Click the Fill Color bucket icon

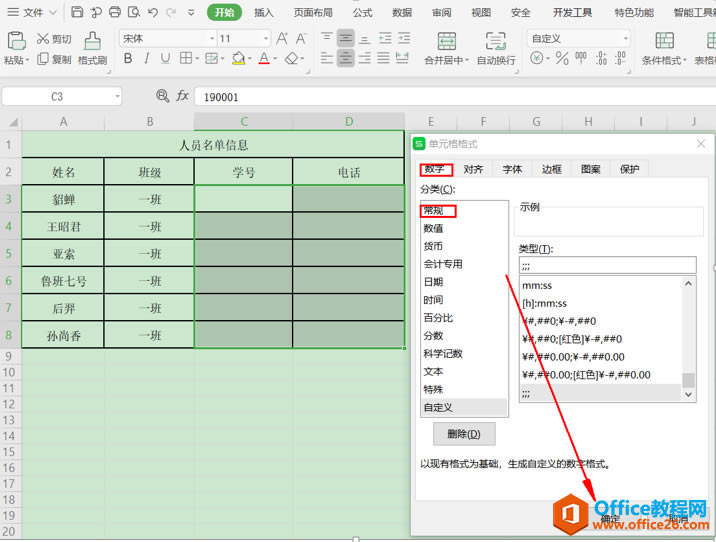pos(238,58)
